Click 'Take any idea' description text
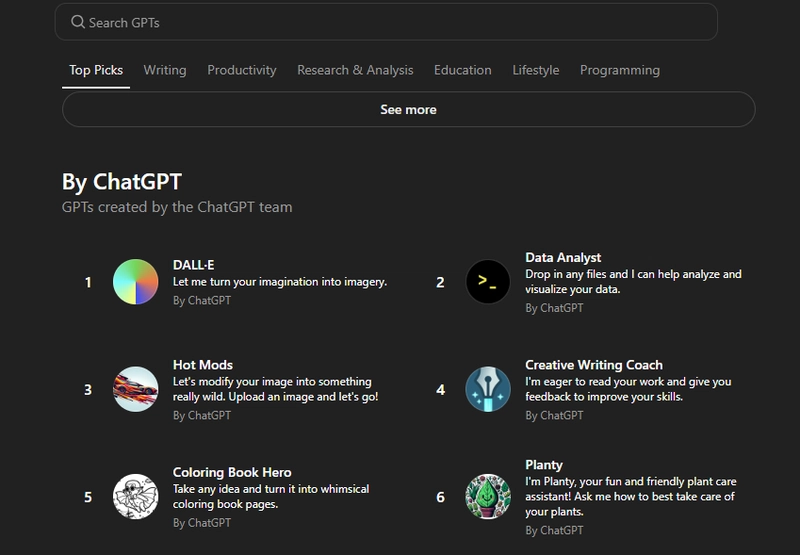Viewport: 800px width, 555px height. pyautogui.click(x=271, y=496)
